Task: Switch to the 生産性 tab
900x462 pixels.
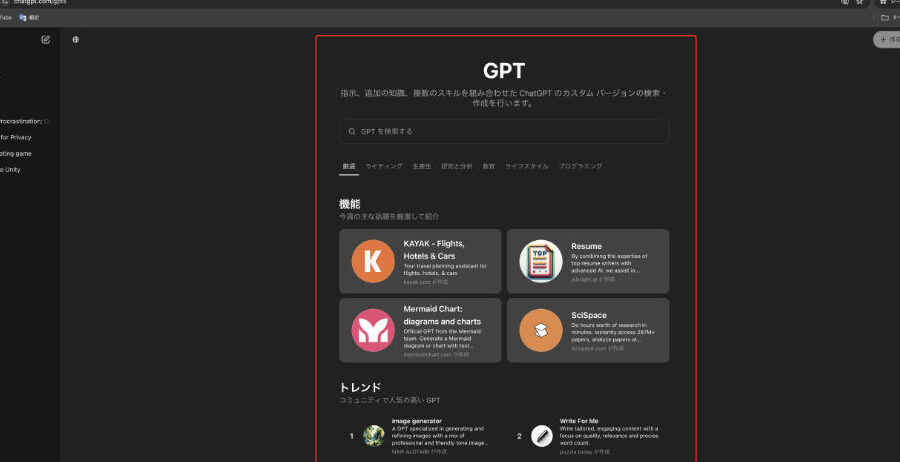Action: [x=422, y=166]
